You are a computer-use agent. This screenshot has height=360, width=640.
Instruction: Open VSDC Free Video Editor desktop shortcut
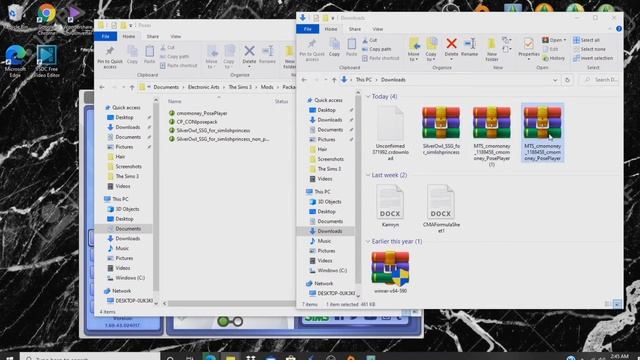[x=47, y=60]
